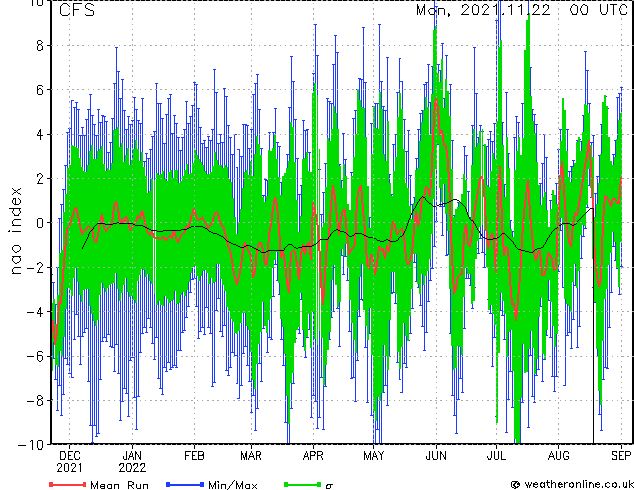Click the red Mean Run legend line
The width and height of the screenshot is (634, 490).
tap(68, 484)
